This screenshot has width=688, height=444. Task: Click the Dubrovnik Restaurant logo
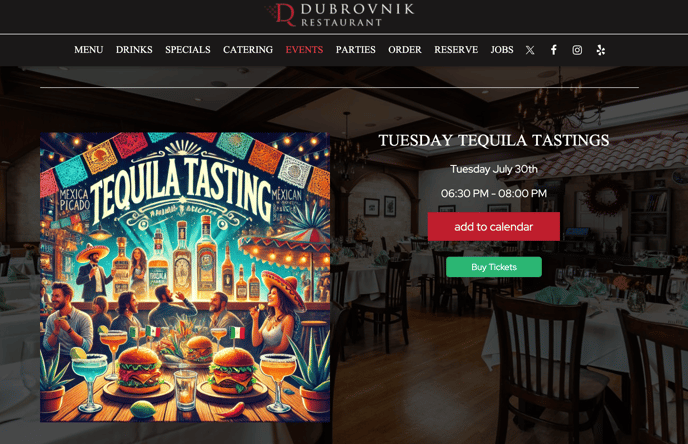(340, 15)
